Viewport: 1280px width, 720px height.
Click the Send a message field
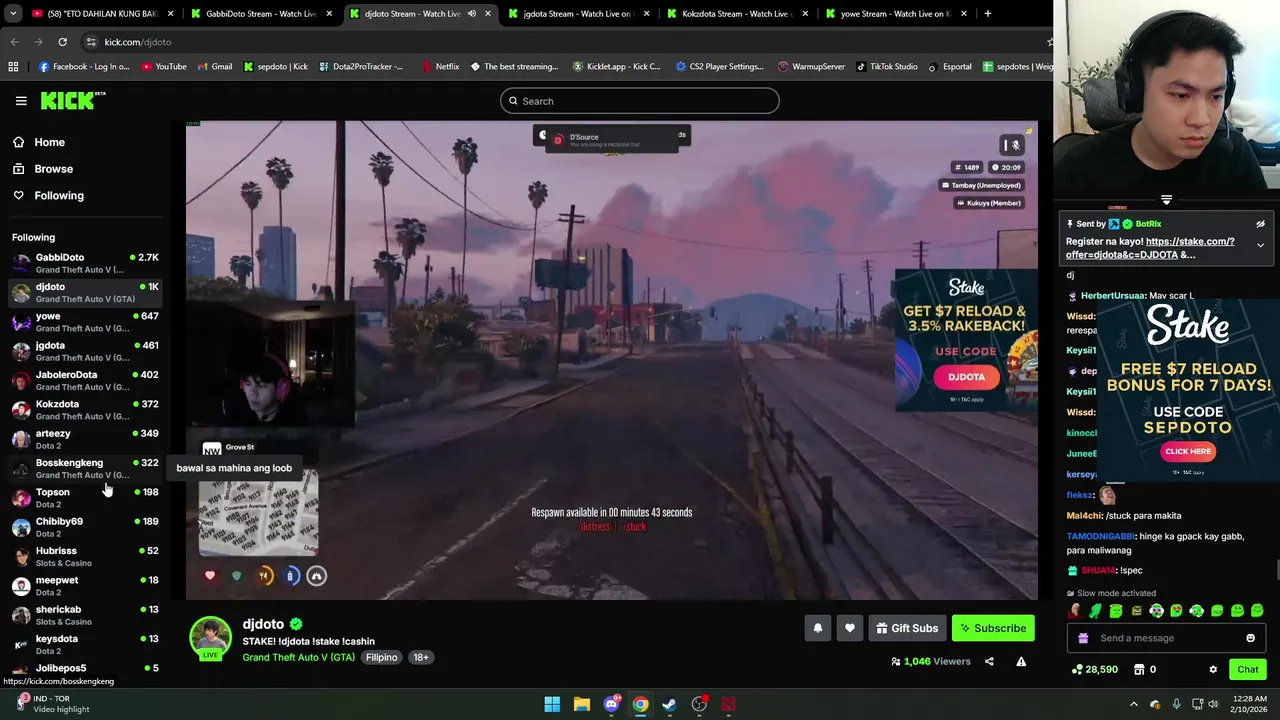[1165, 638]
